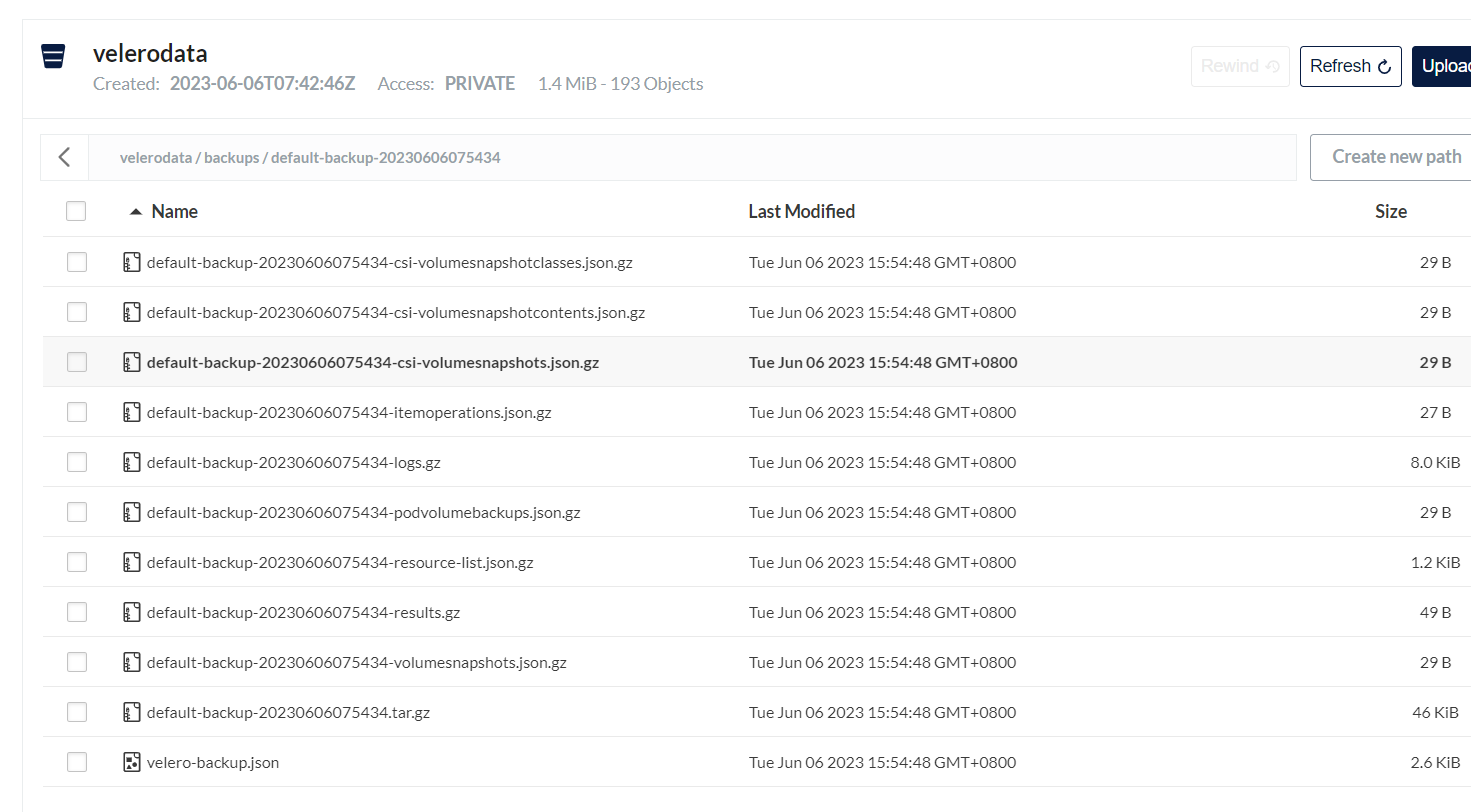Click the 2023-06-06T07:42:46Z created timestamp
This screenshot has width=1471, height=812.
point(262,84)
